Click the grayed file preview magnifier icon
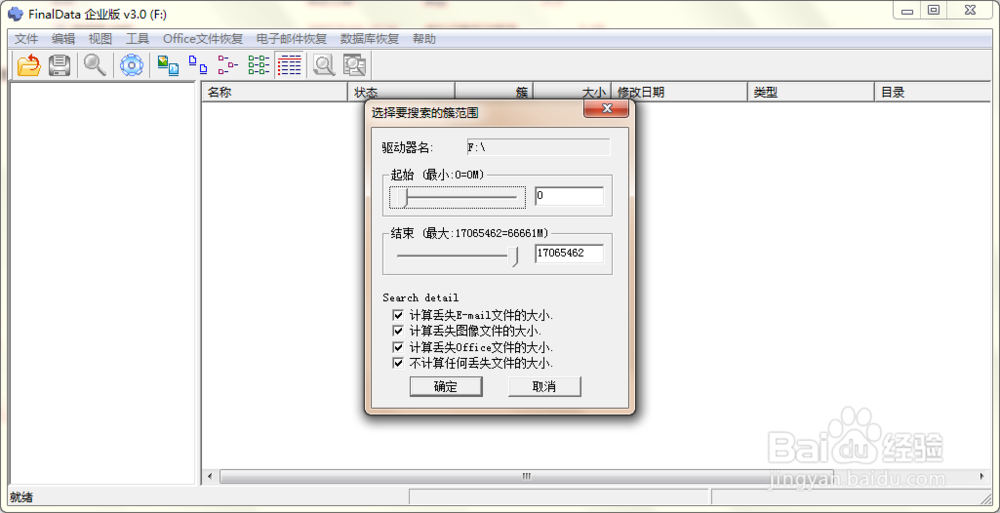 (x=324, y=65)
